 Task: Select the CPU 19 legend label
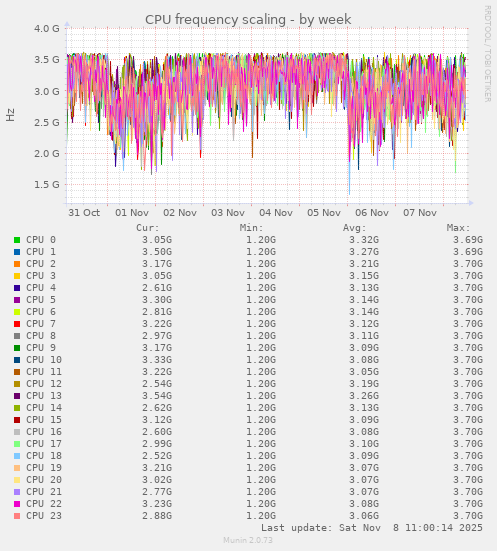click(44, 468)
